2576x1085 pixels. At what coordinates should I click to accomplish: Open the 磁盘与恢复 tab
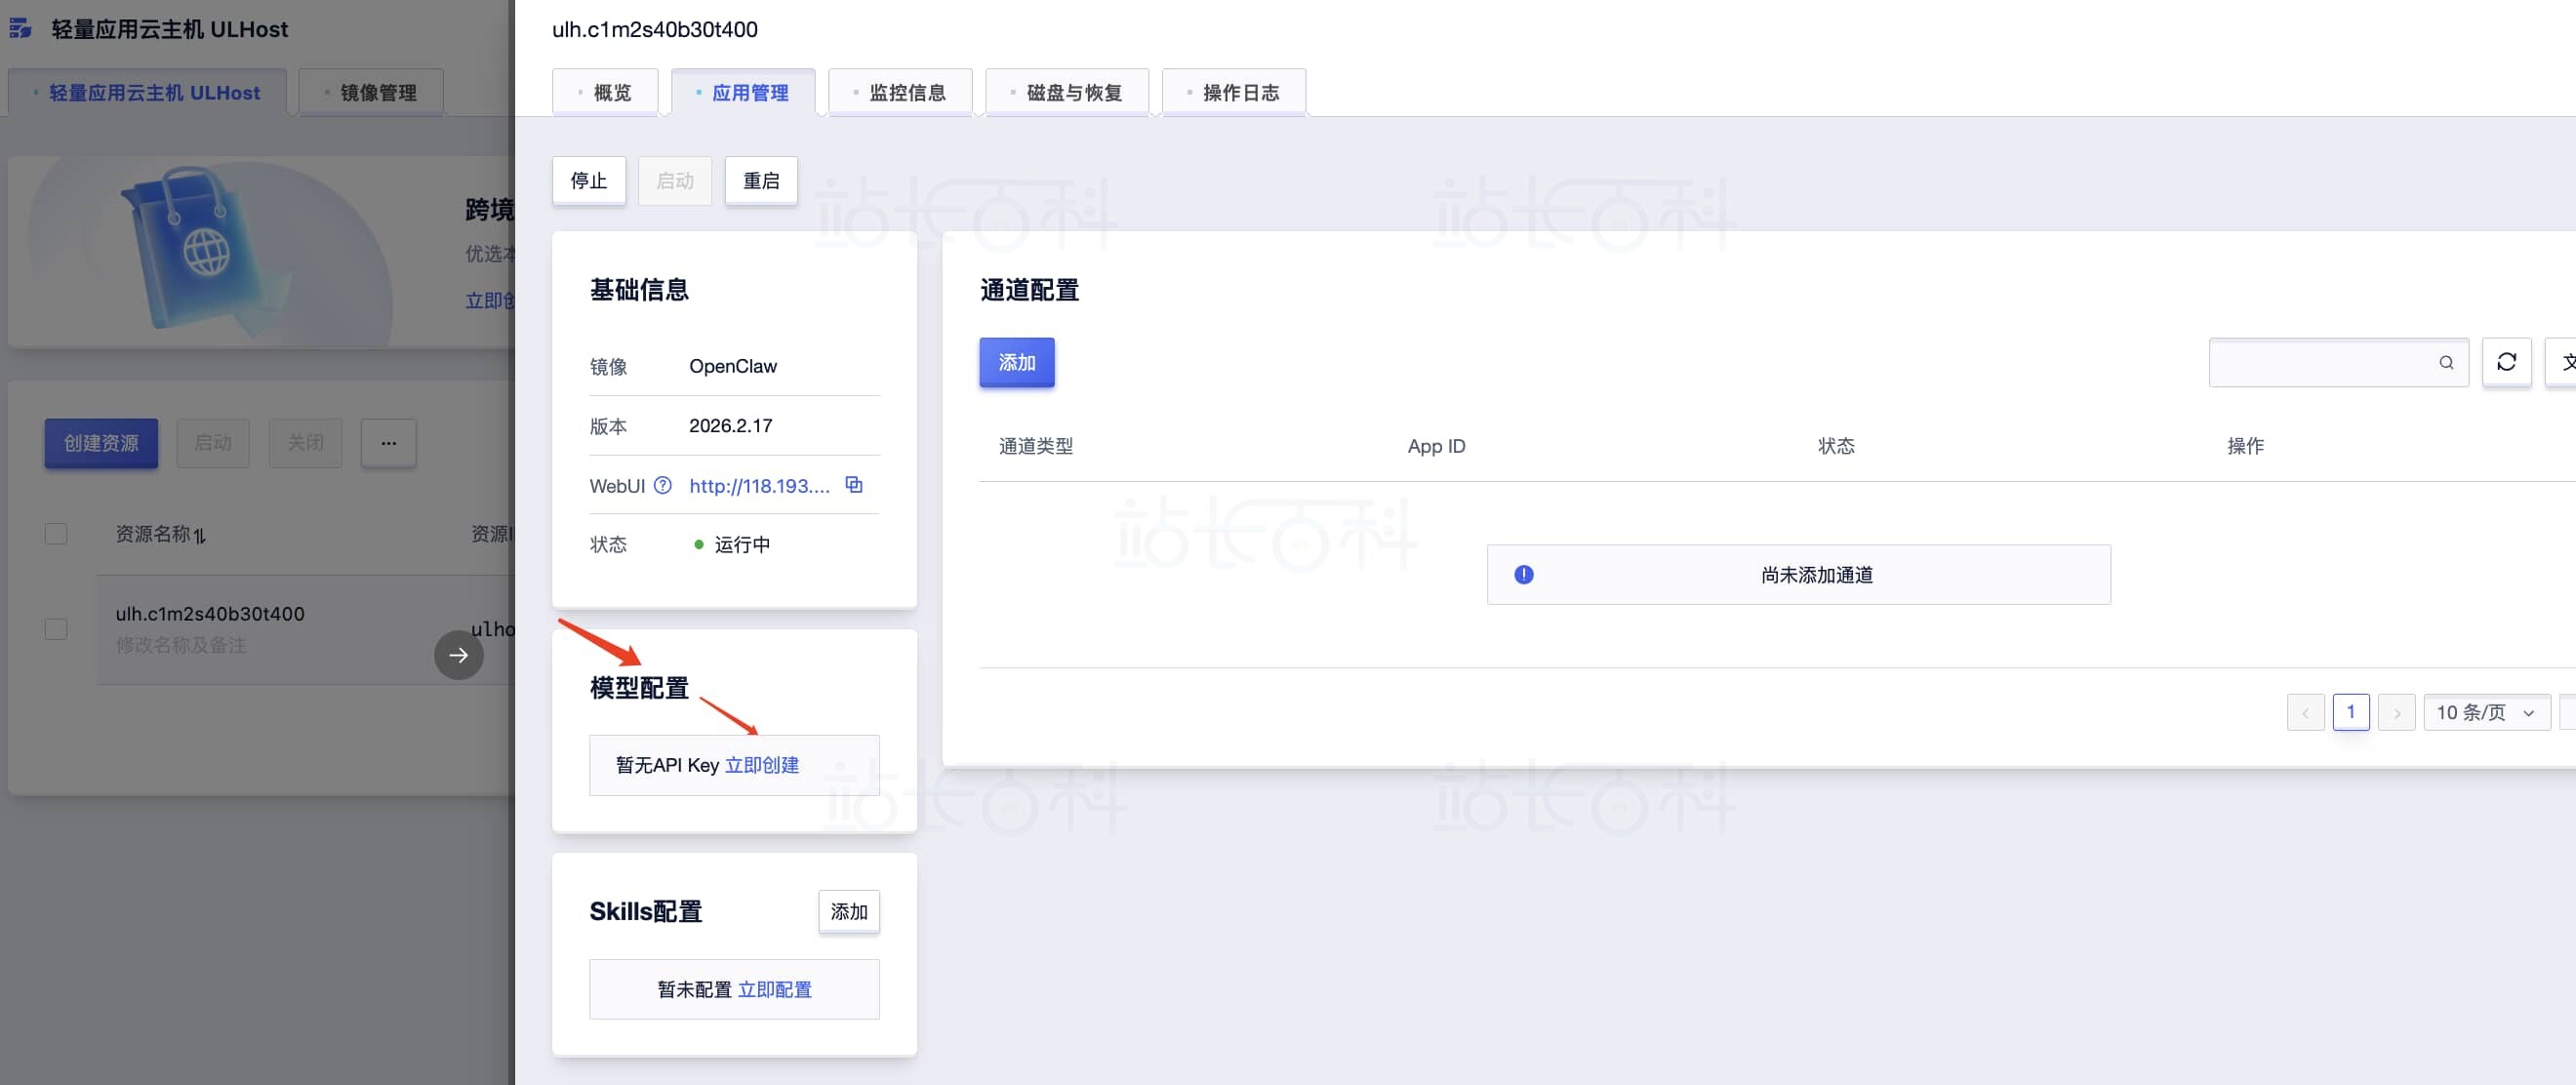pos(1067,92)
